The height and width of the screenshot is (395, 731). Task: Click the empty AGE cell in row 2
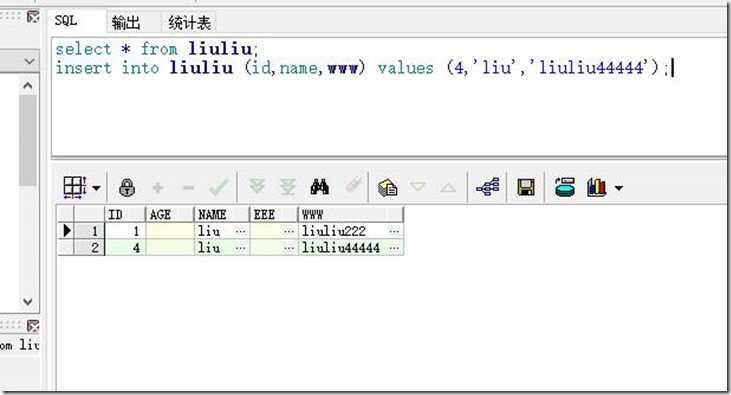click(x=170, y=248)
